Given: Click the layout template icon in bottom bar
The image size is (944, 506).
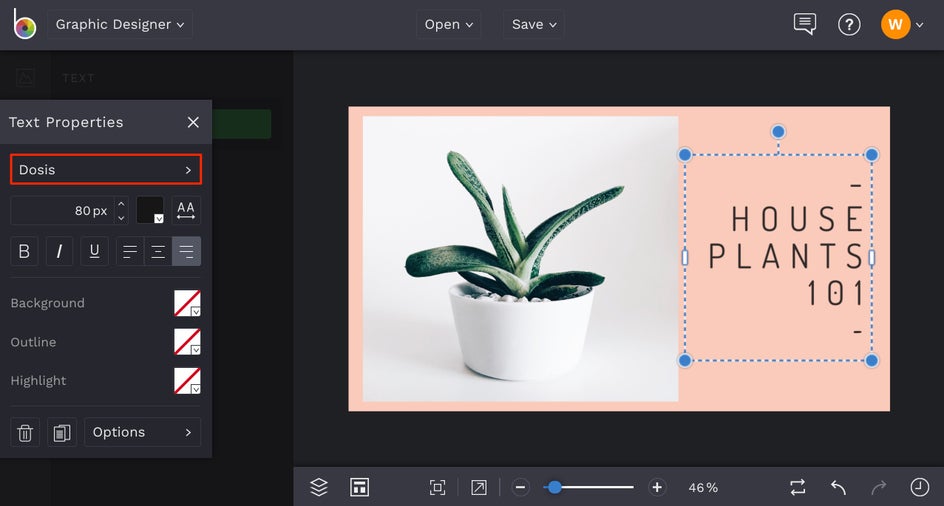Looking at the screenshot, I should click(x=359, y=487).
